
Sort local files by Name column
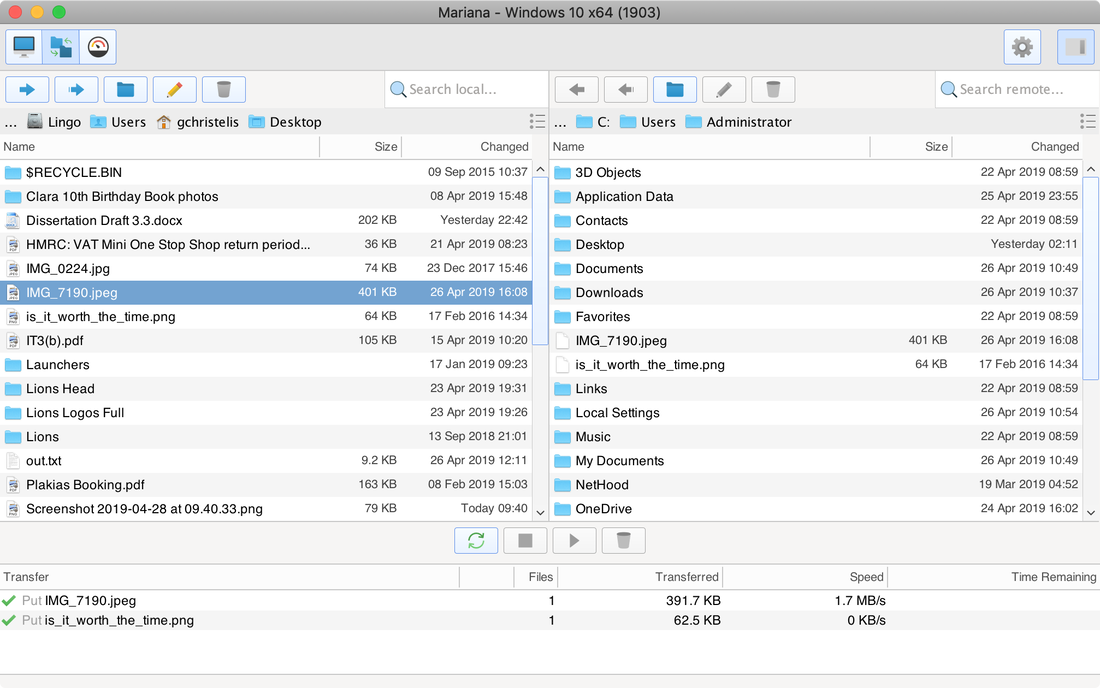click(160, 147)
